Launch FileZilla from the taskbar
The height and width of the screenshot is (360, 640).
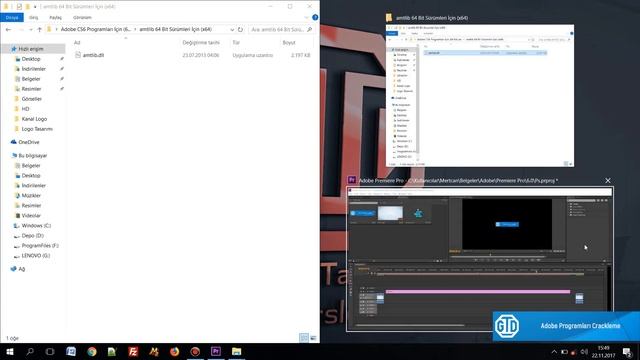coord(133,351)
